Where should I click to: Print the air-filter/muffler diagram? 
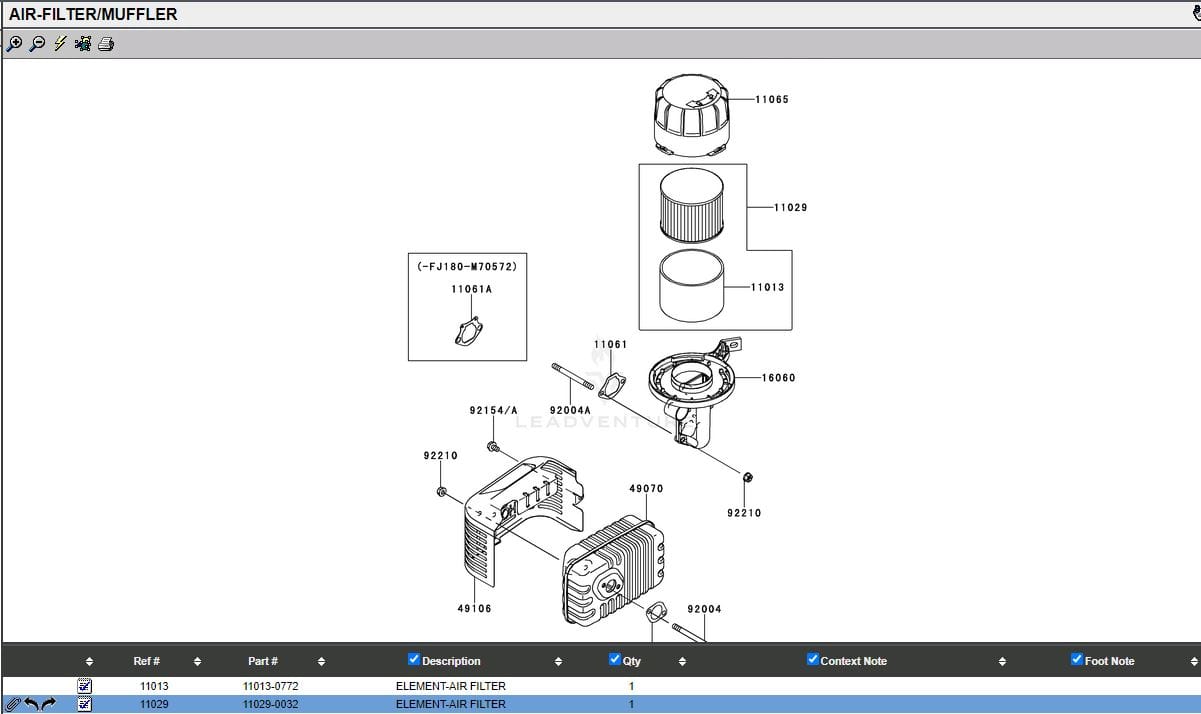[x=106, y=44]
